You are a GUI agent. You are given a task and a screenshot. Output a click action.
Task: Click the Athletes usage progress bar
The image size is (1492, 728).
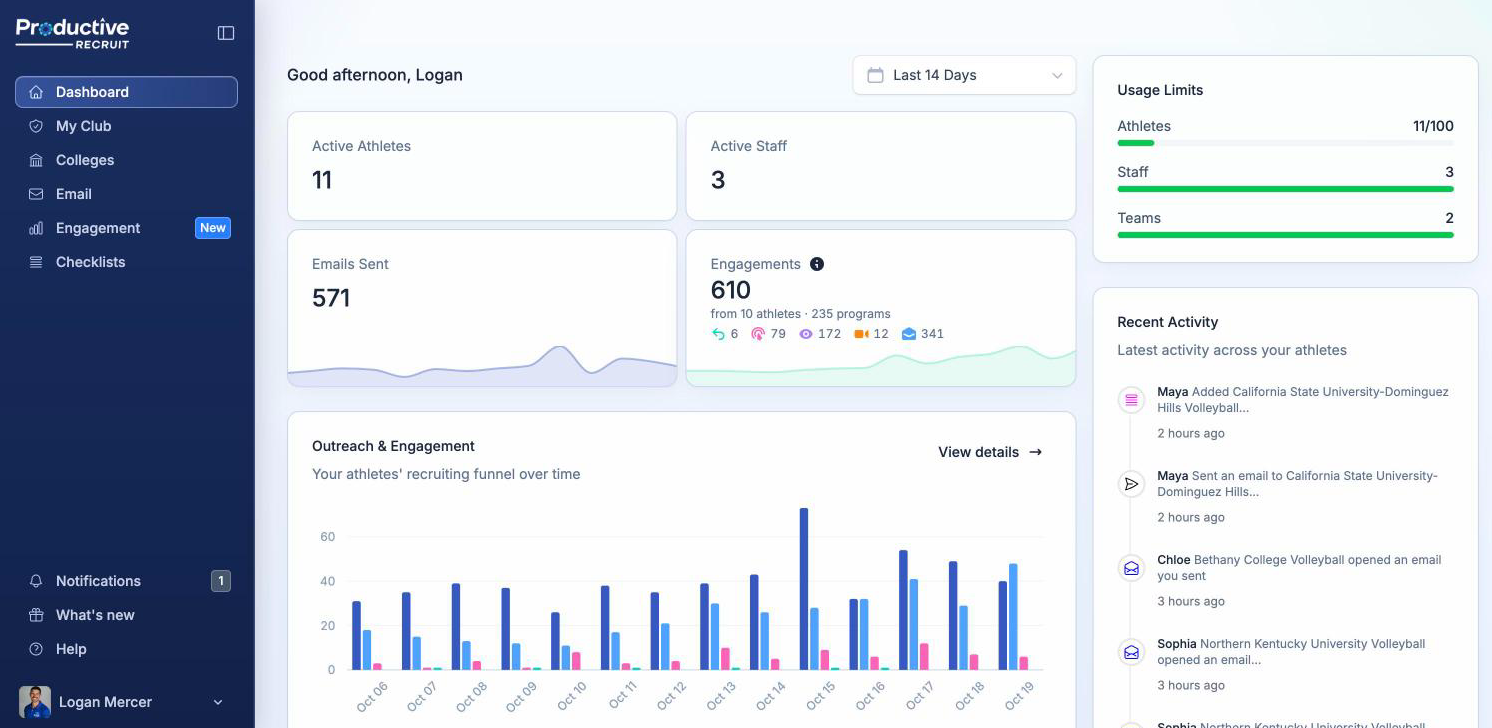point(1285,143)
